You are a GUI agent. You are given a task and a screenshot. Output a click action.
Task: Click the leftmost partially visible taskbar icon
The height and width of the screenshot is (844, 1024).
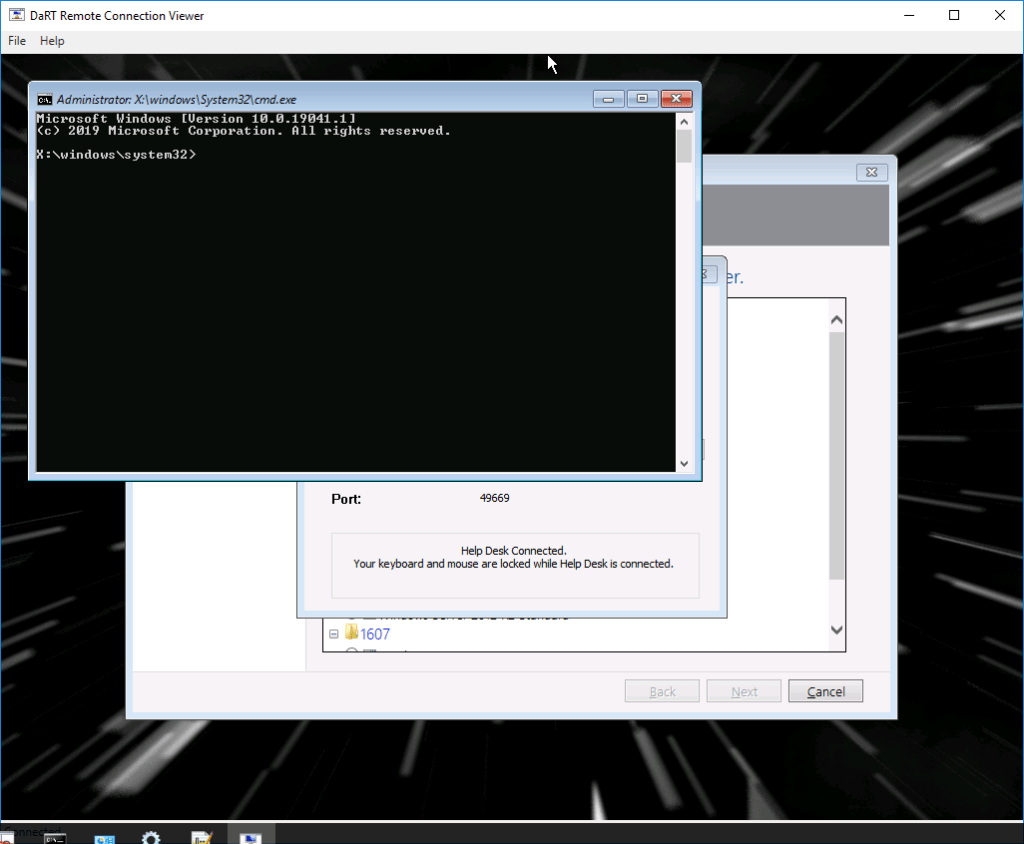coord(8,837)
